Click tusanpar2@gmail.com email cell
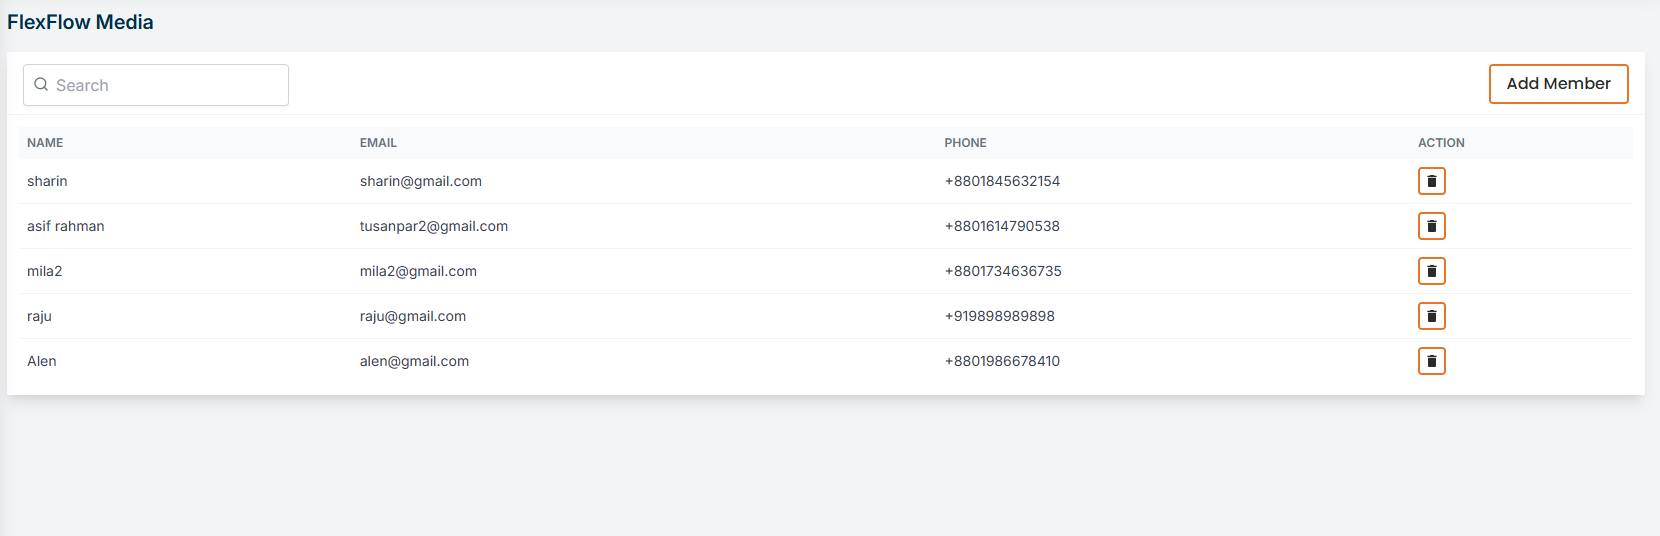This screenshot has height=536, width=1660. point(434,226)
